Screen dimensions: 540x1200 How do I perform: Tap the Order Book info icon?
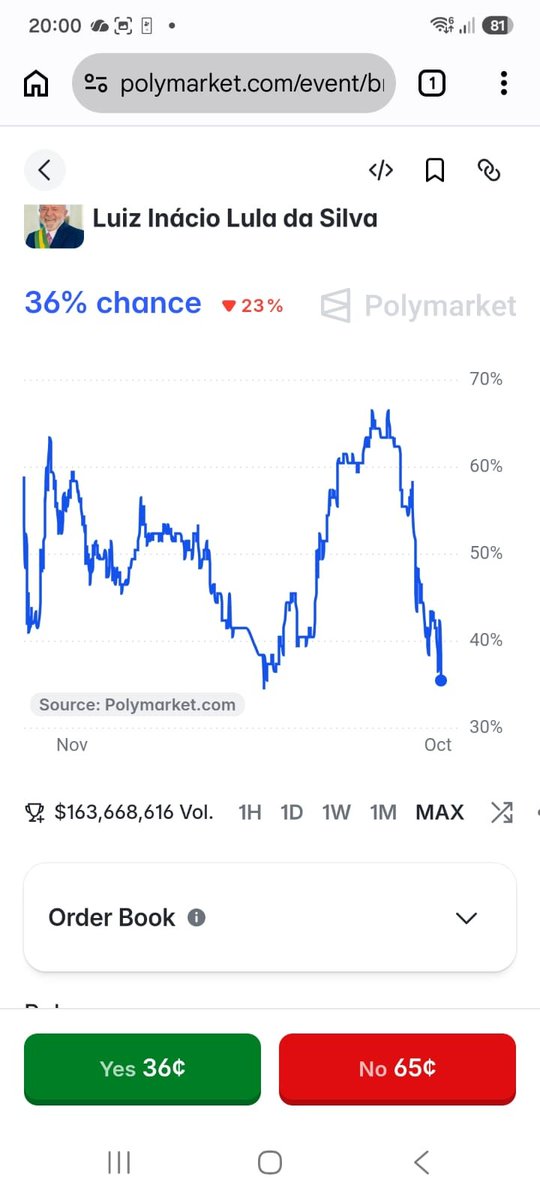(x=197, y=917)
